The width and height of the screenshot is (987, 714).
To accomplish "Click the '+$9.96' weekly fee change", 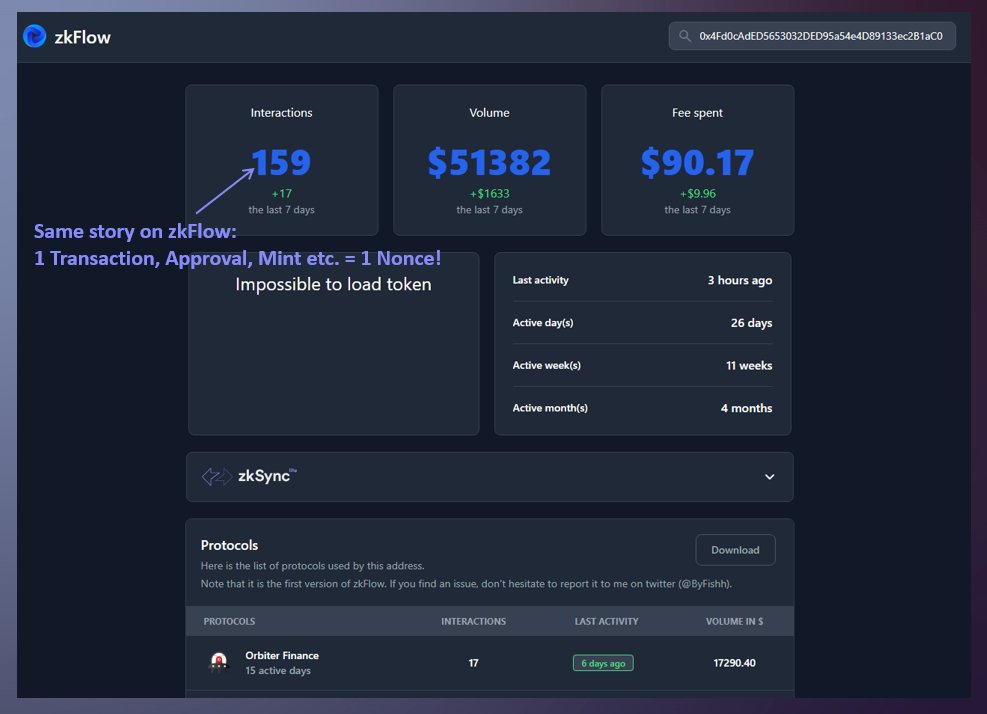I will pos(697,193).
